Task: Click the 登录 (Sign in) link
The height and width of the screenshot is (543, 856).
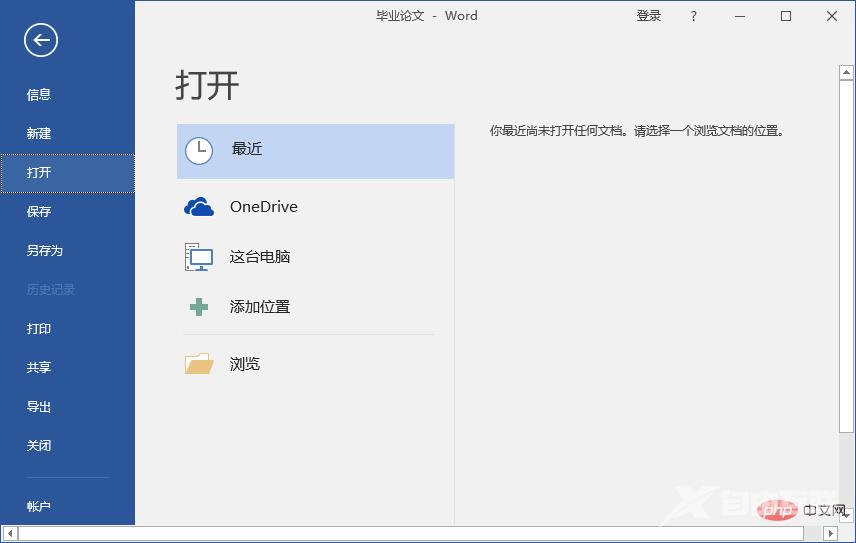Action: pyautogui.click(x=649, y=16)
